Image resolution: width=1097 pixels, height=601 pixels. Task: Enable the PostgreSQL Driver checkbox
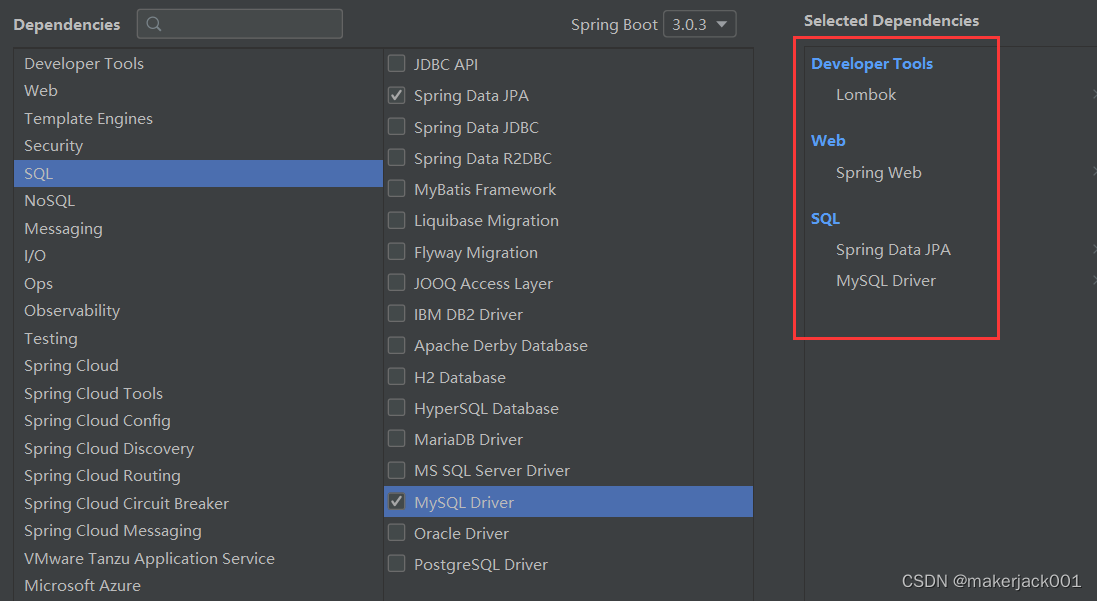(x=397, y=564)
